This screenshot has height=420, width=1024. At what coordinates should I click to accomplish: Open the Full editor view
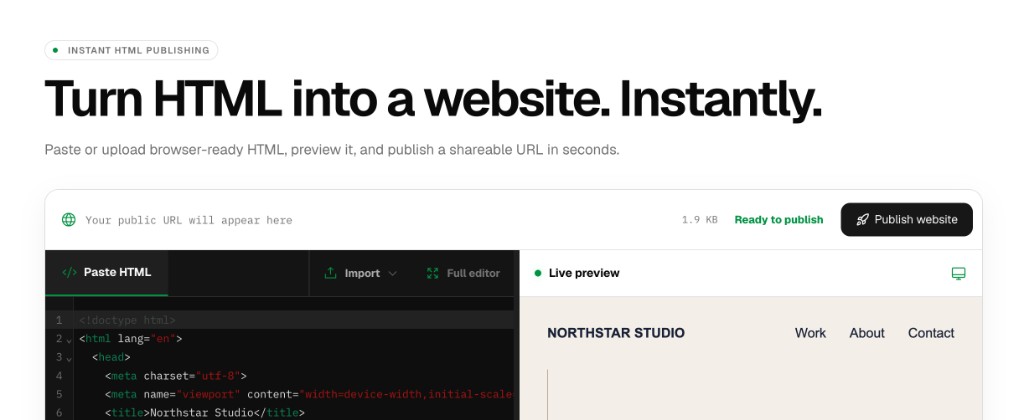(x=463, y=273)
